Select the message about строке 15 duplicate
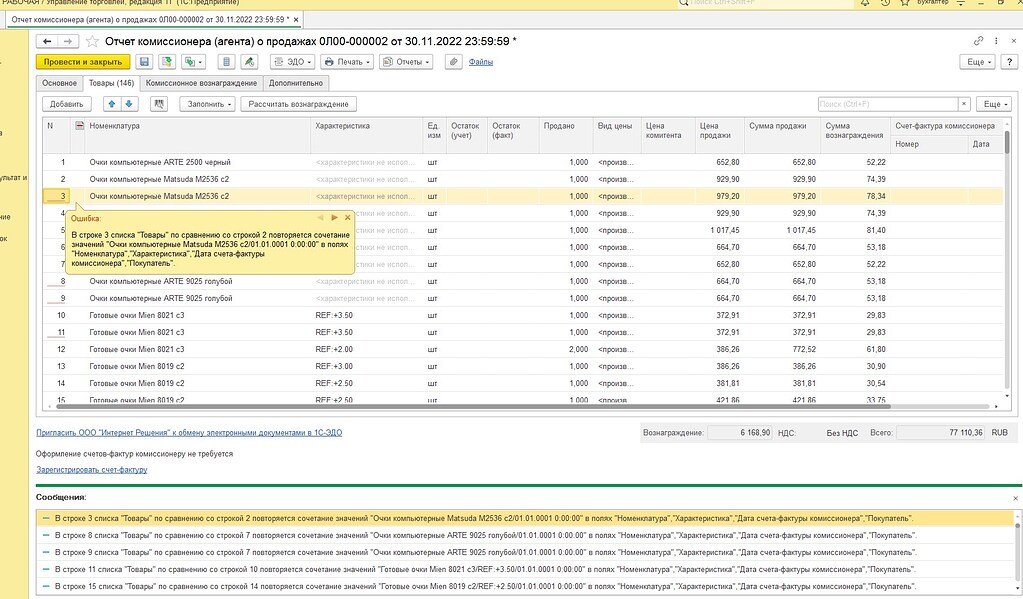The width and height of the screenshot is (1023, 599). pyautogui.click(x=525, y=587)
